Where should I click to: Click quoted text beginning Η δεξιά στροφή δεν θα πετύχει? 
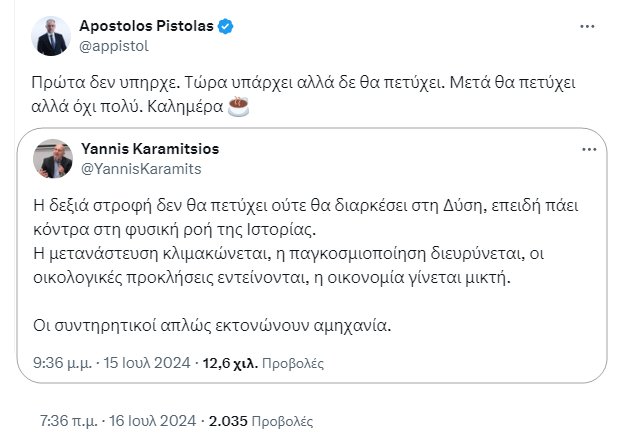pyautogui.click(x=300, y=207)
